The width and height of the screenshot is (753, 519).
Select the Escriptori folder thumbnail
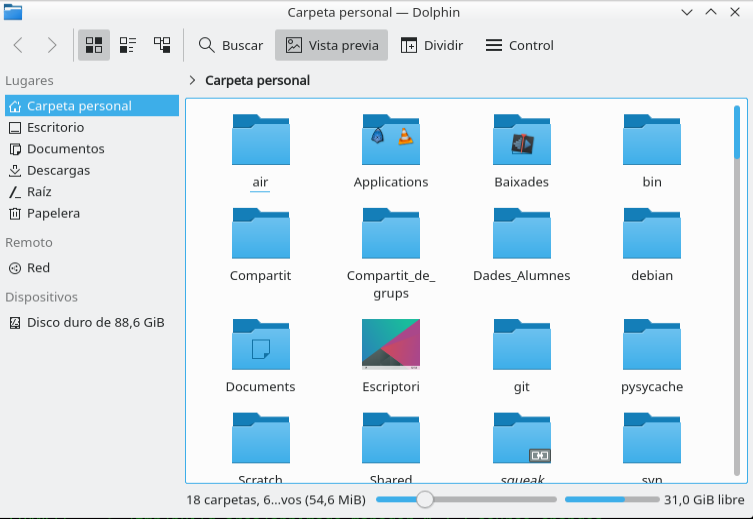pyautogui.click(x=391, y=344)
